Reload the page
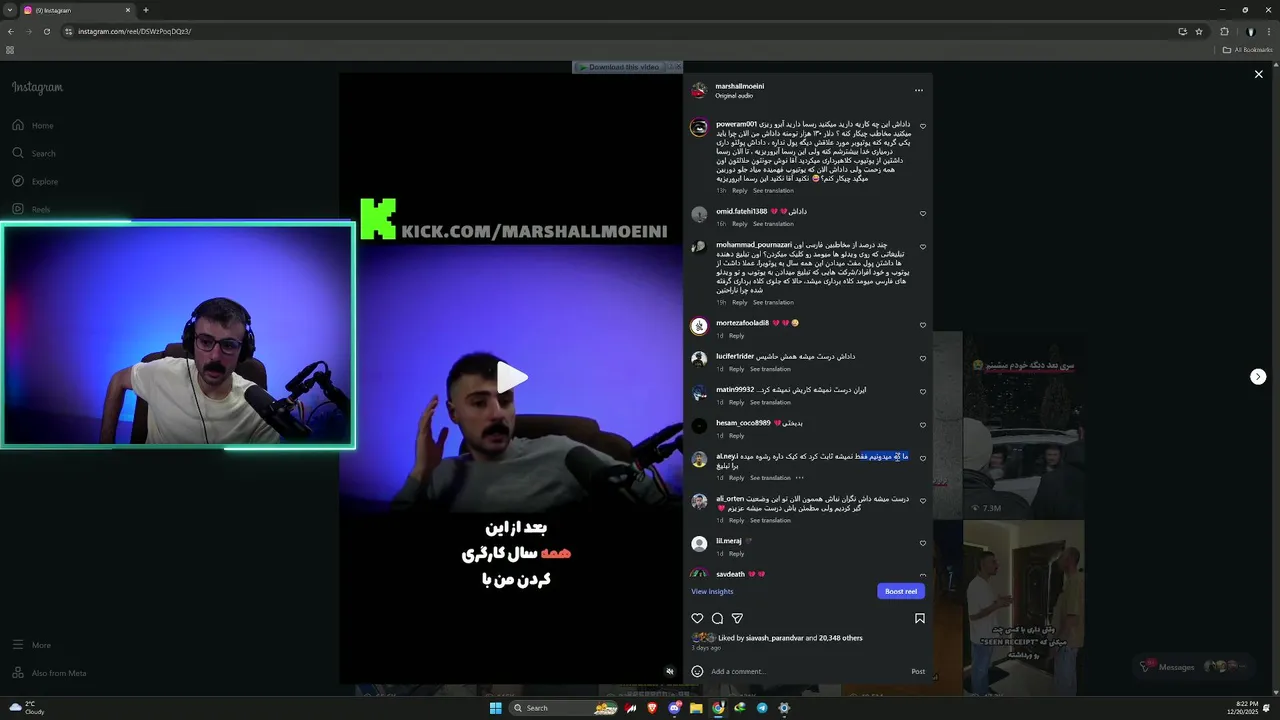The height and width of the screenshot is (720, 1280). (46, 31)
